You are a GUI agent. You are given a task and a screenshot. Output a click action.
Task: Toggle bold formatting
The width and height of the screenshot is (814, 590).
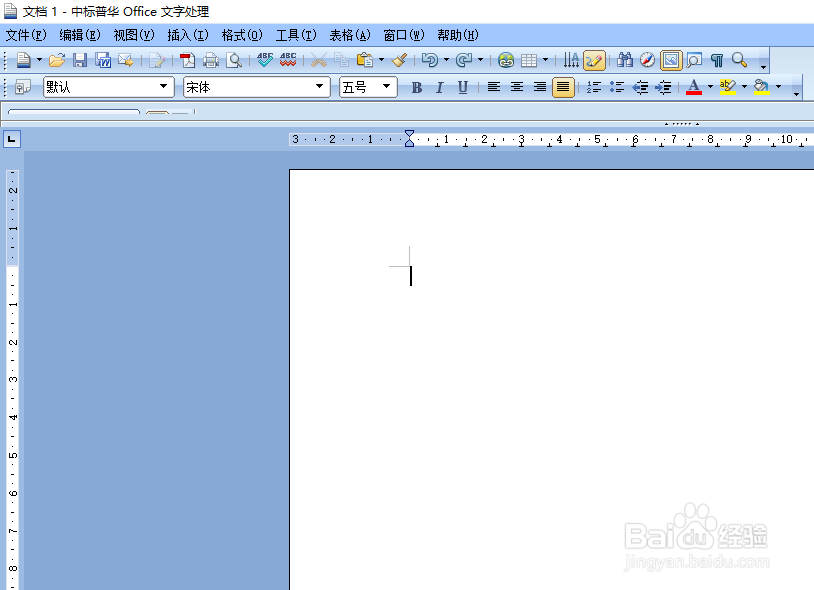point(418,86)
